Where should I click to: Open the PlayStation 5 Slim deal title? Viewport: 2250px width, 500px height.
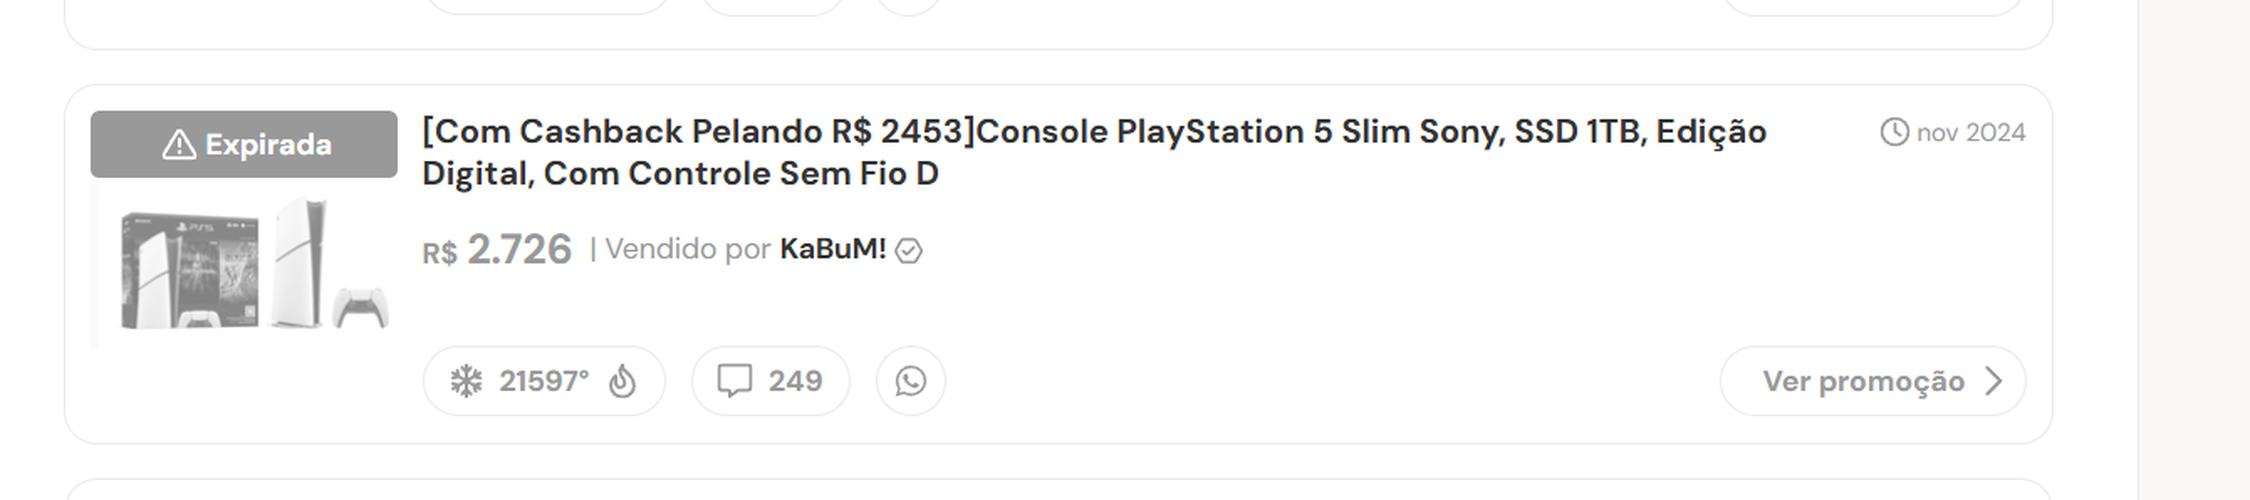pos(1094,152)
